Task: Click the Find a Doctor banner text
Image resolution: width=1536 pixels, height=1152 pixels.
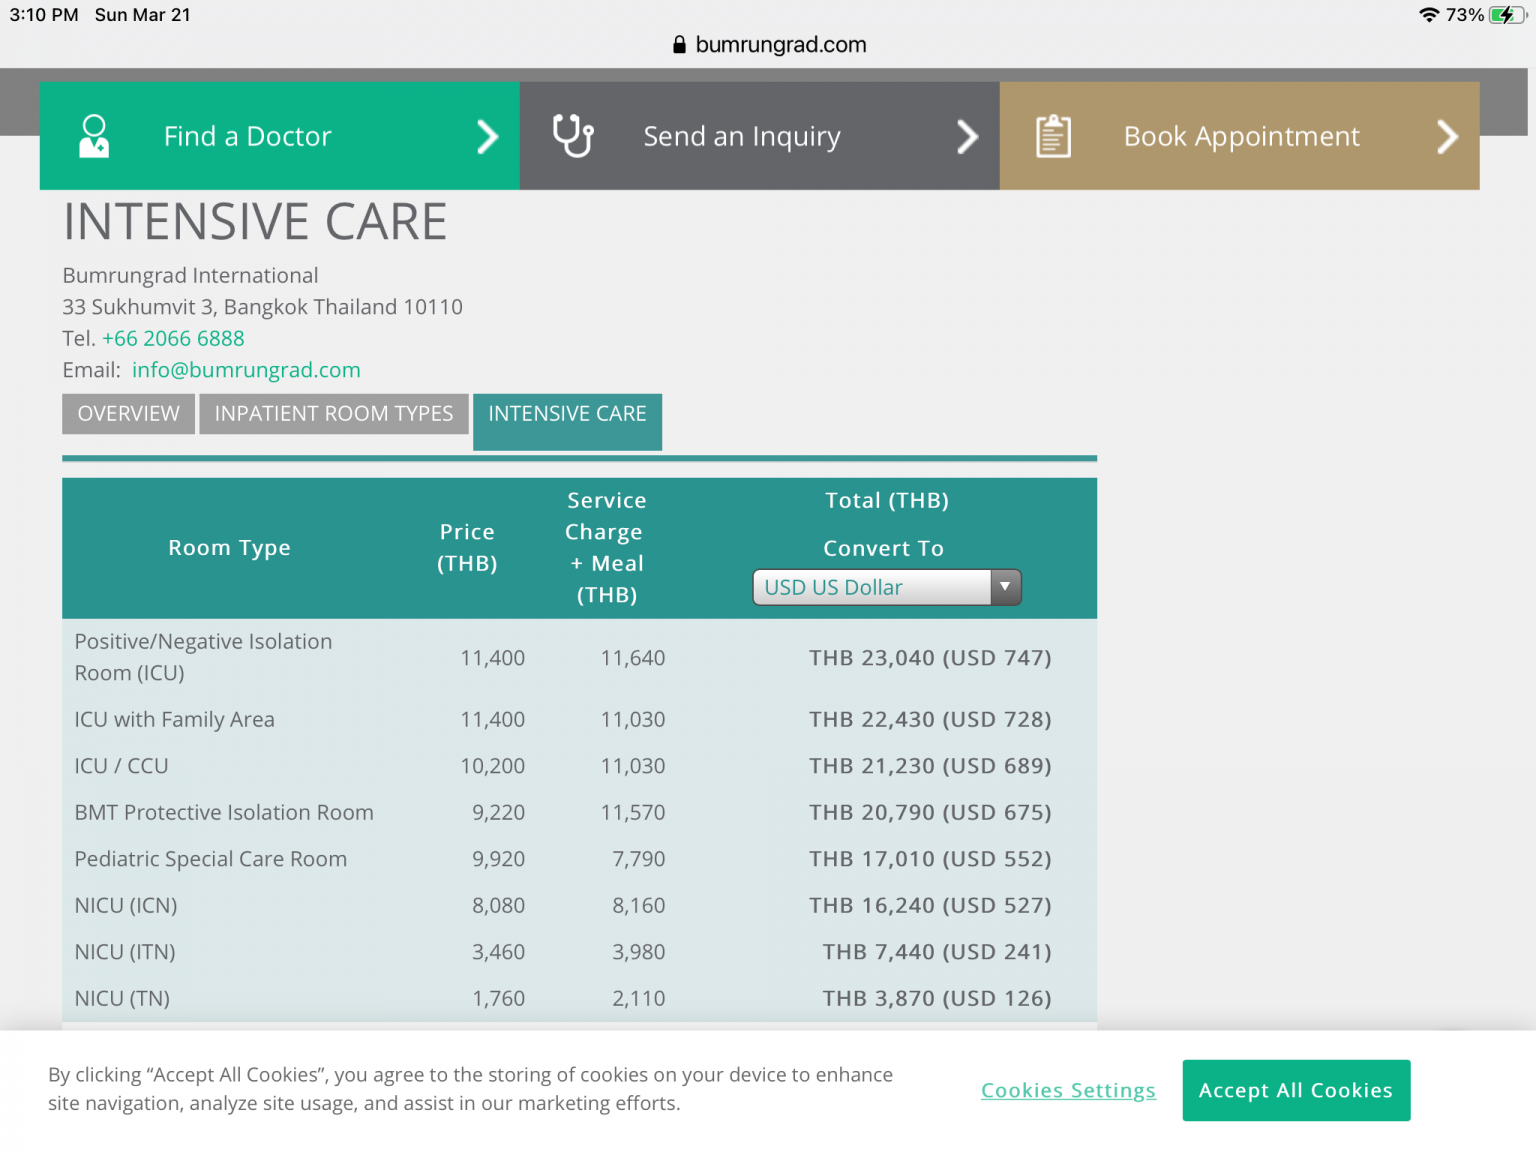Action: 247,137
